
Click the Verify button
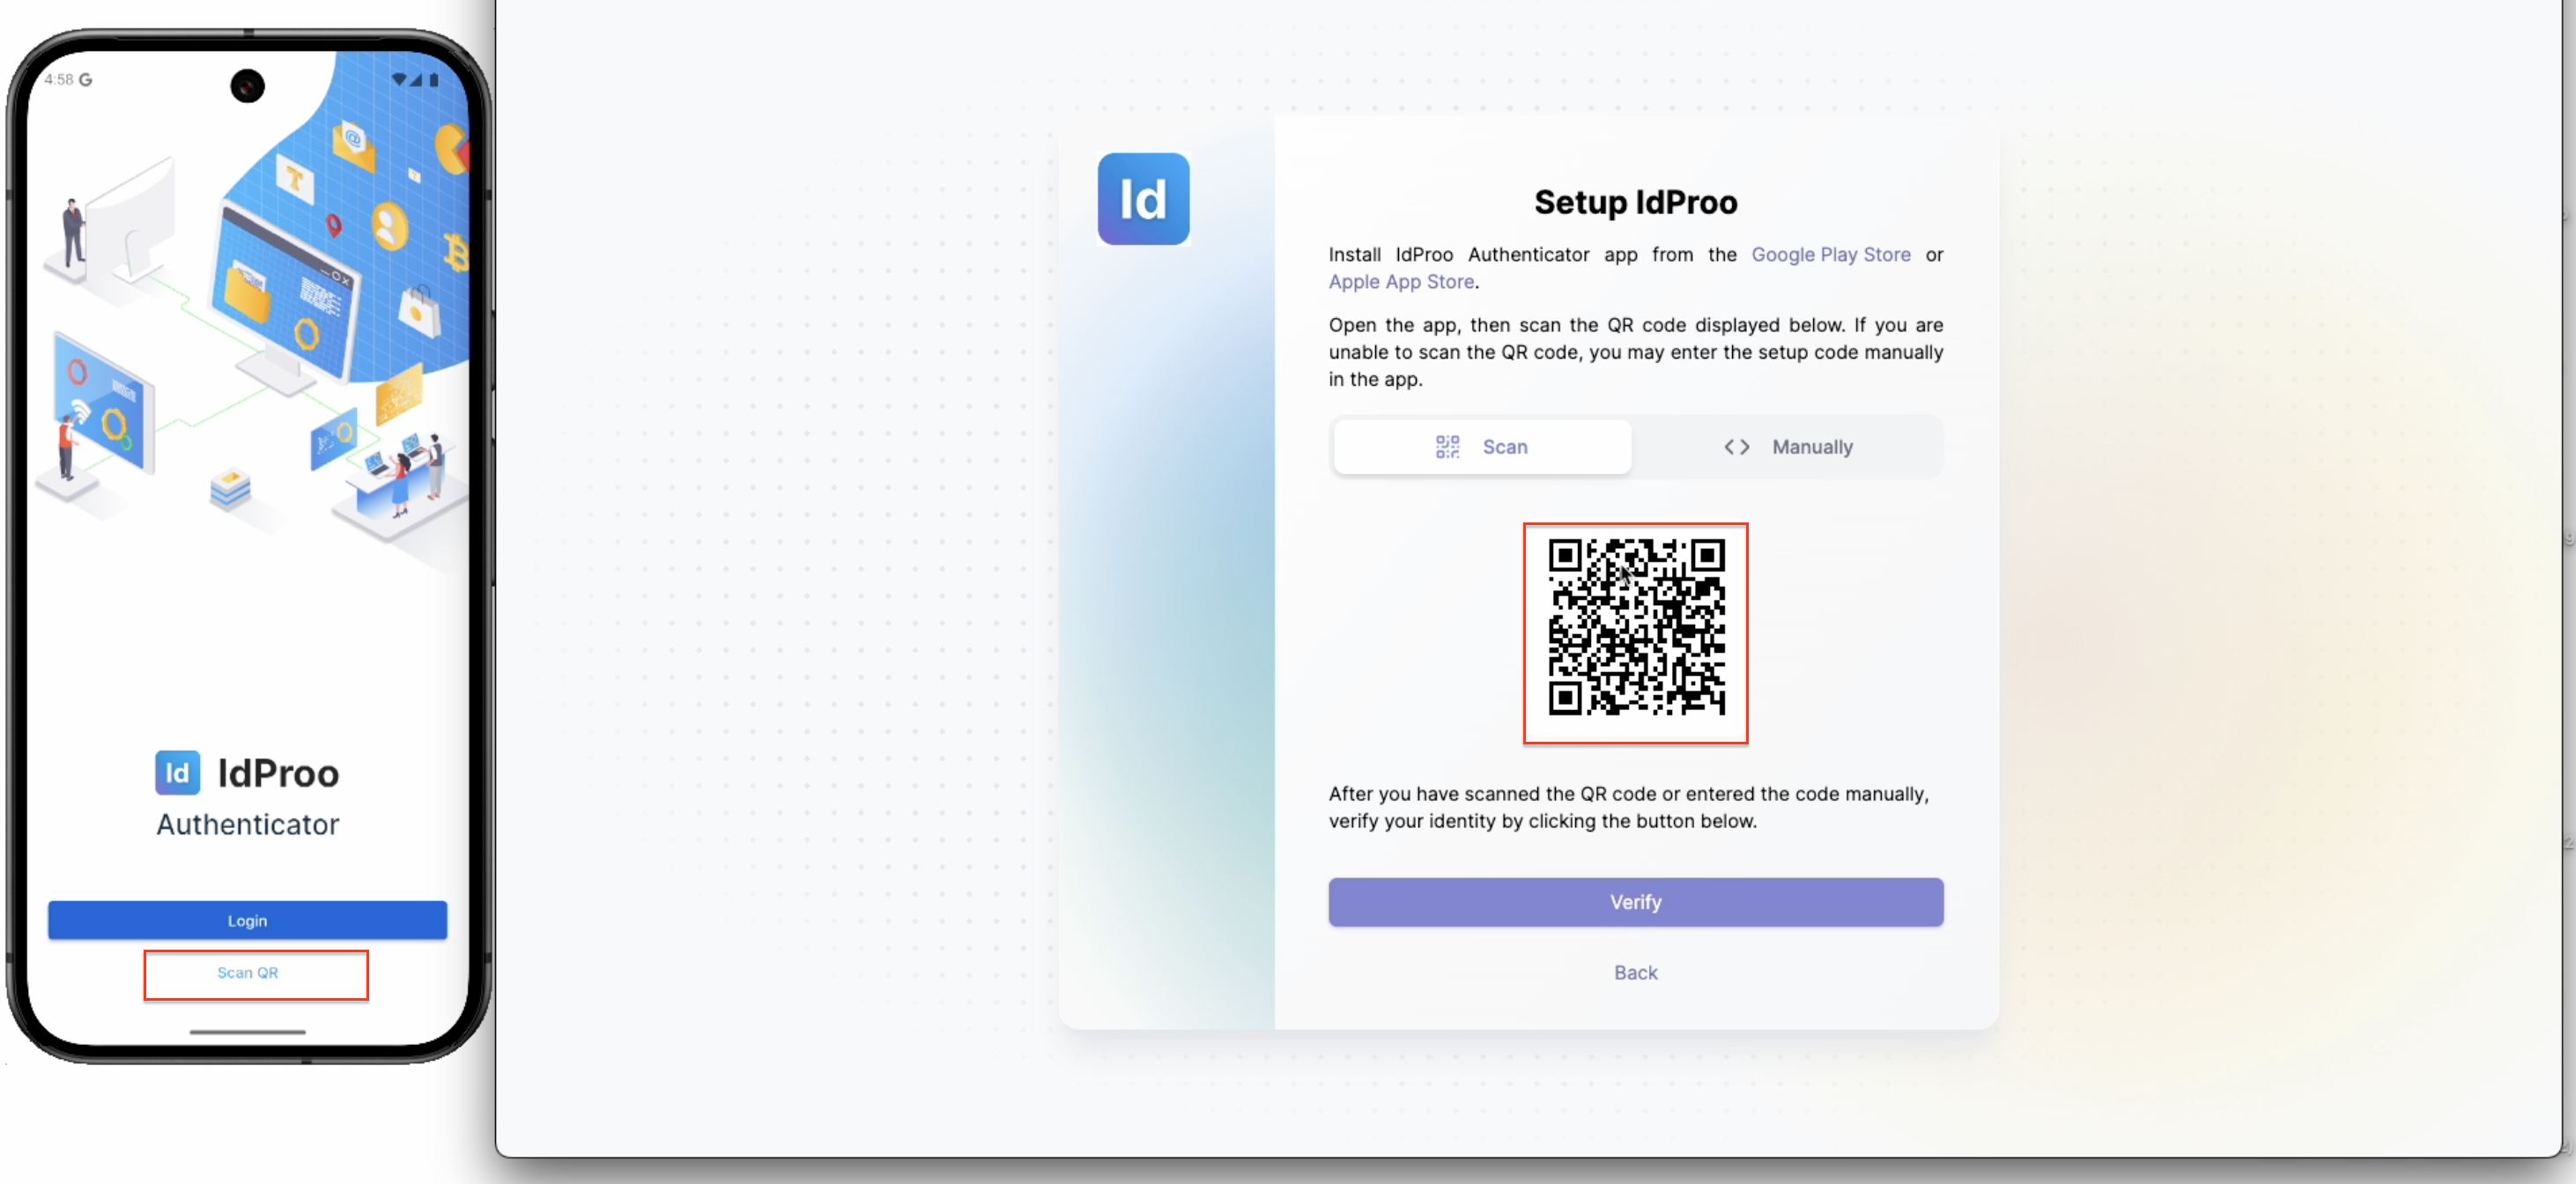1635,901
